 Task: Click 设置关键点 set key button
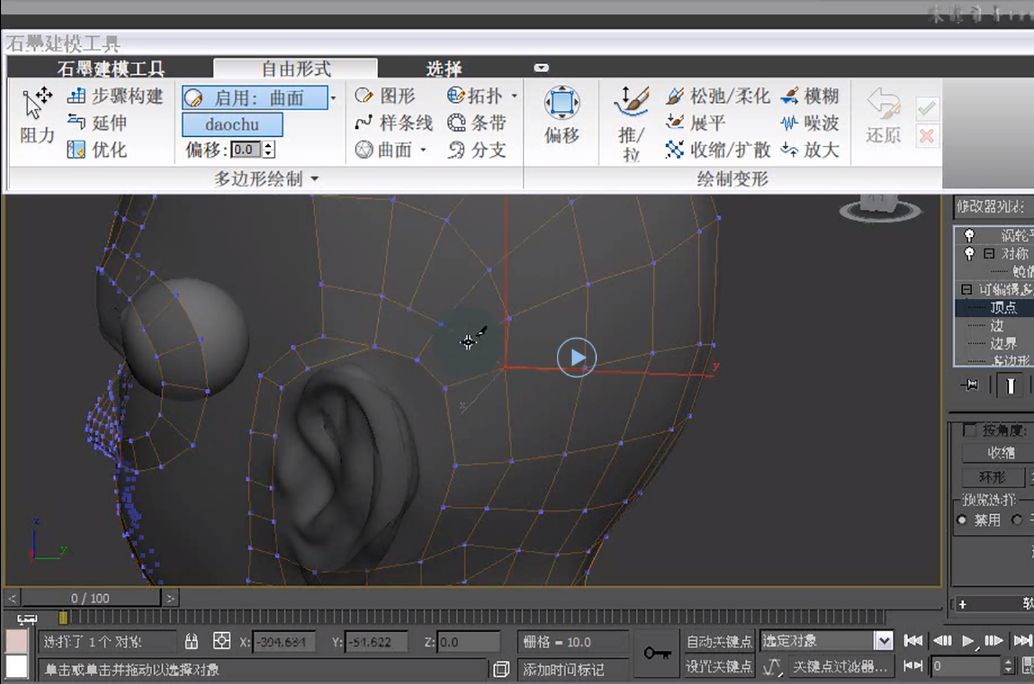718,666
